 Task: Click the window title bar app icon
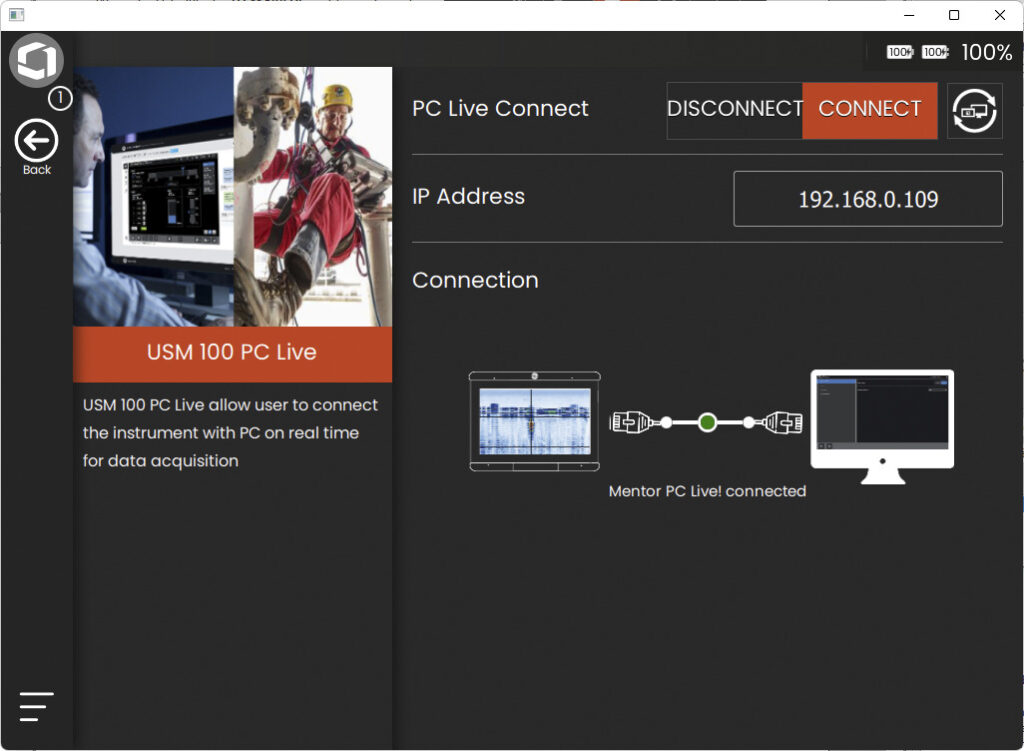pyautogui.click(x=16, y=14)
